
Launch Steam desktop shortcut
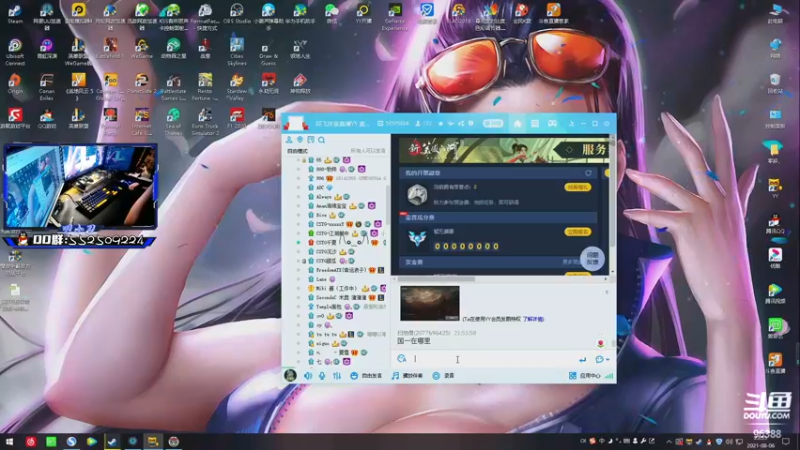(15, 14)
